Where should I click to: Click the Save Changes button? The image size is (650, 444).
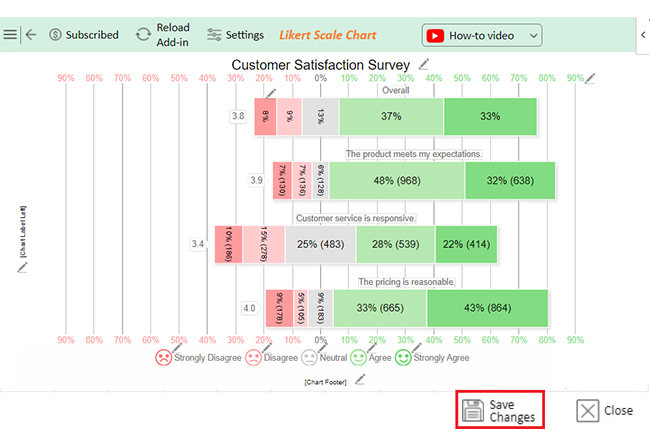tap(500, 410)
